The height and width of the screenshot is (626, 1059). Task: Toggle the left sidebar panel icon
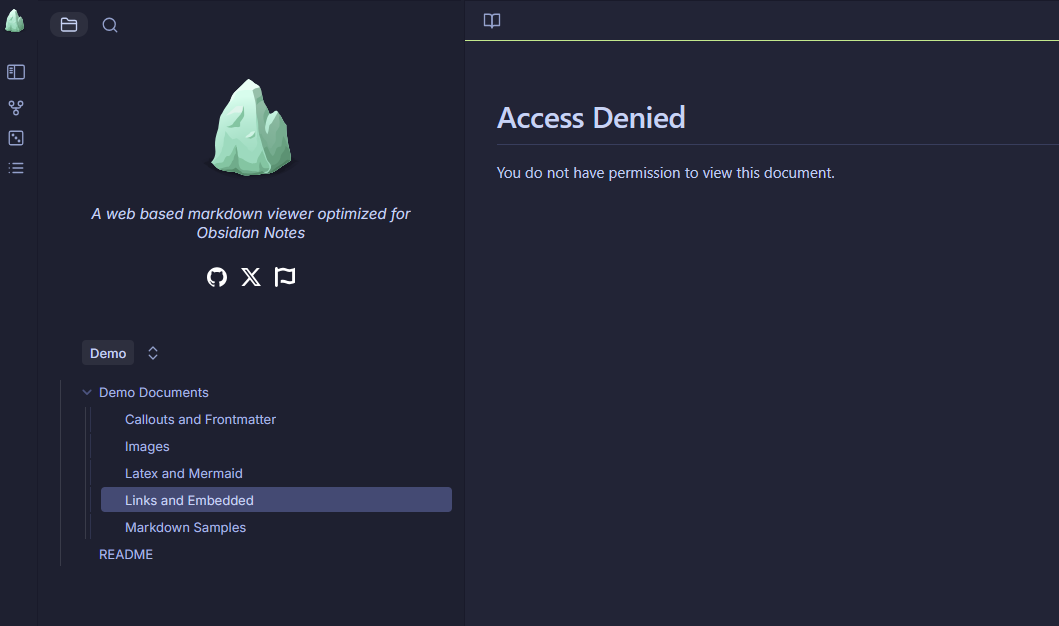[16, 72]
